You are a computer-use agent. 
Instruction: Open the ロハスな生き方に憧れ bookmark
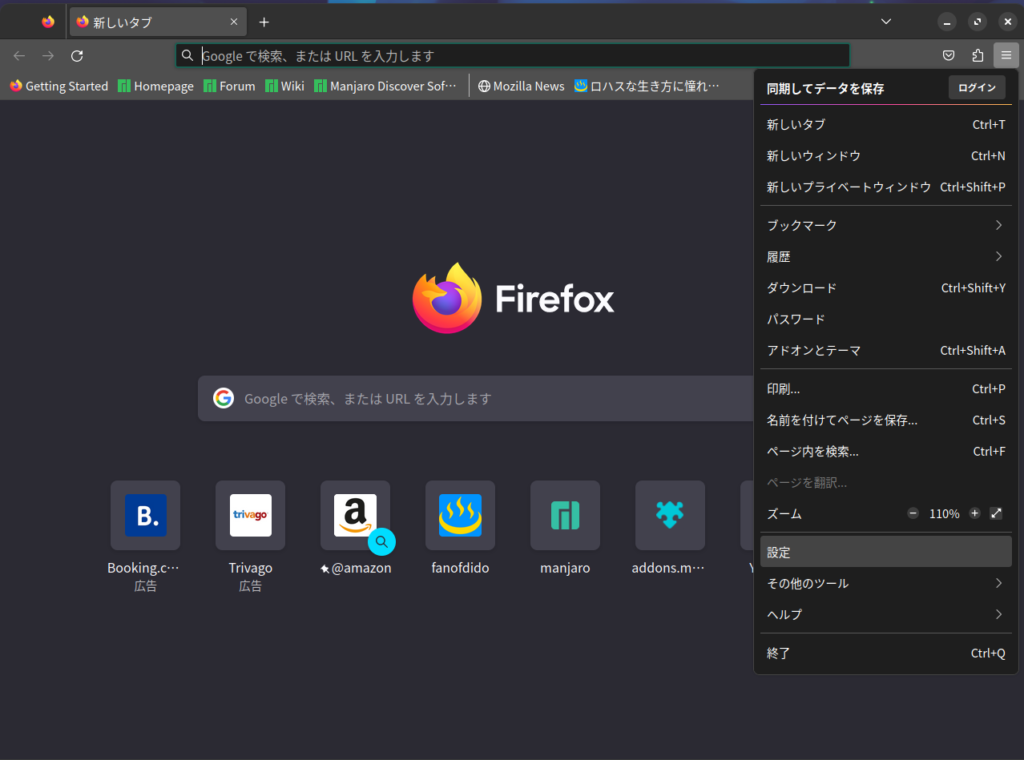[647, 86]
